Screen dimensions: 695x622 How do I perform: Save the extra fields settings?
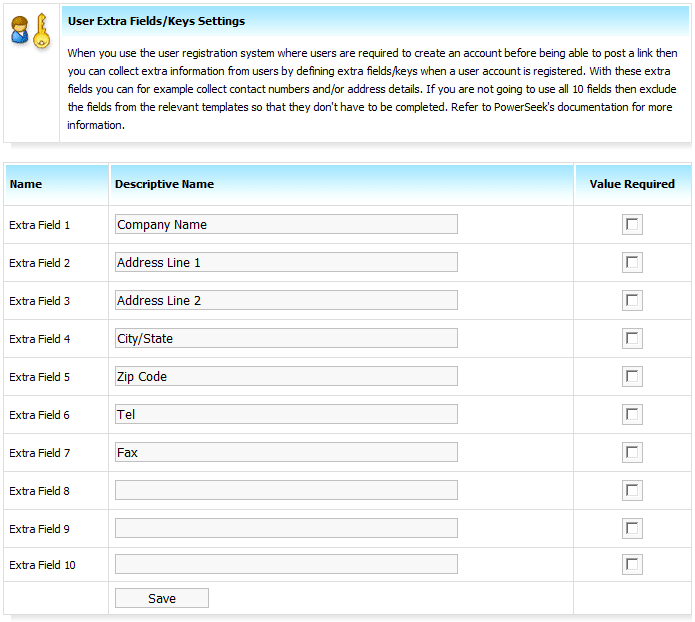(162, 598)
